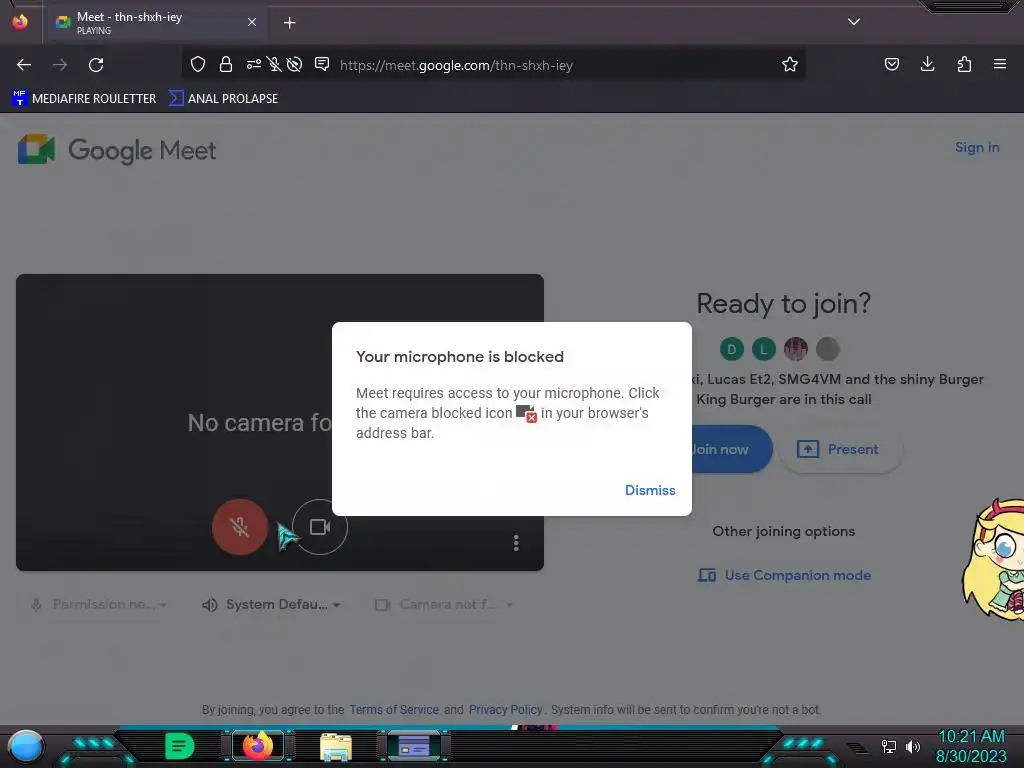This screenshot has width=1024, height=768.
Task: Click the blocked microphone icon in address bar
Action: click(x=274, y=64)
